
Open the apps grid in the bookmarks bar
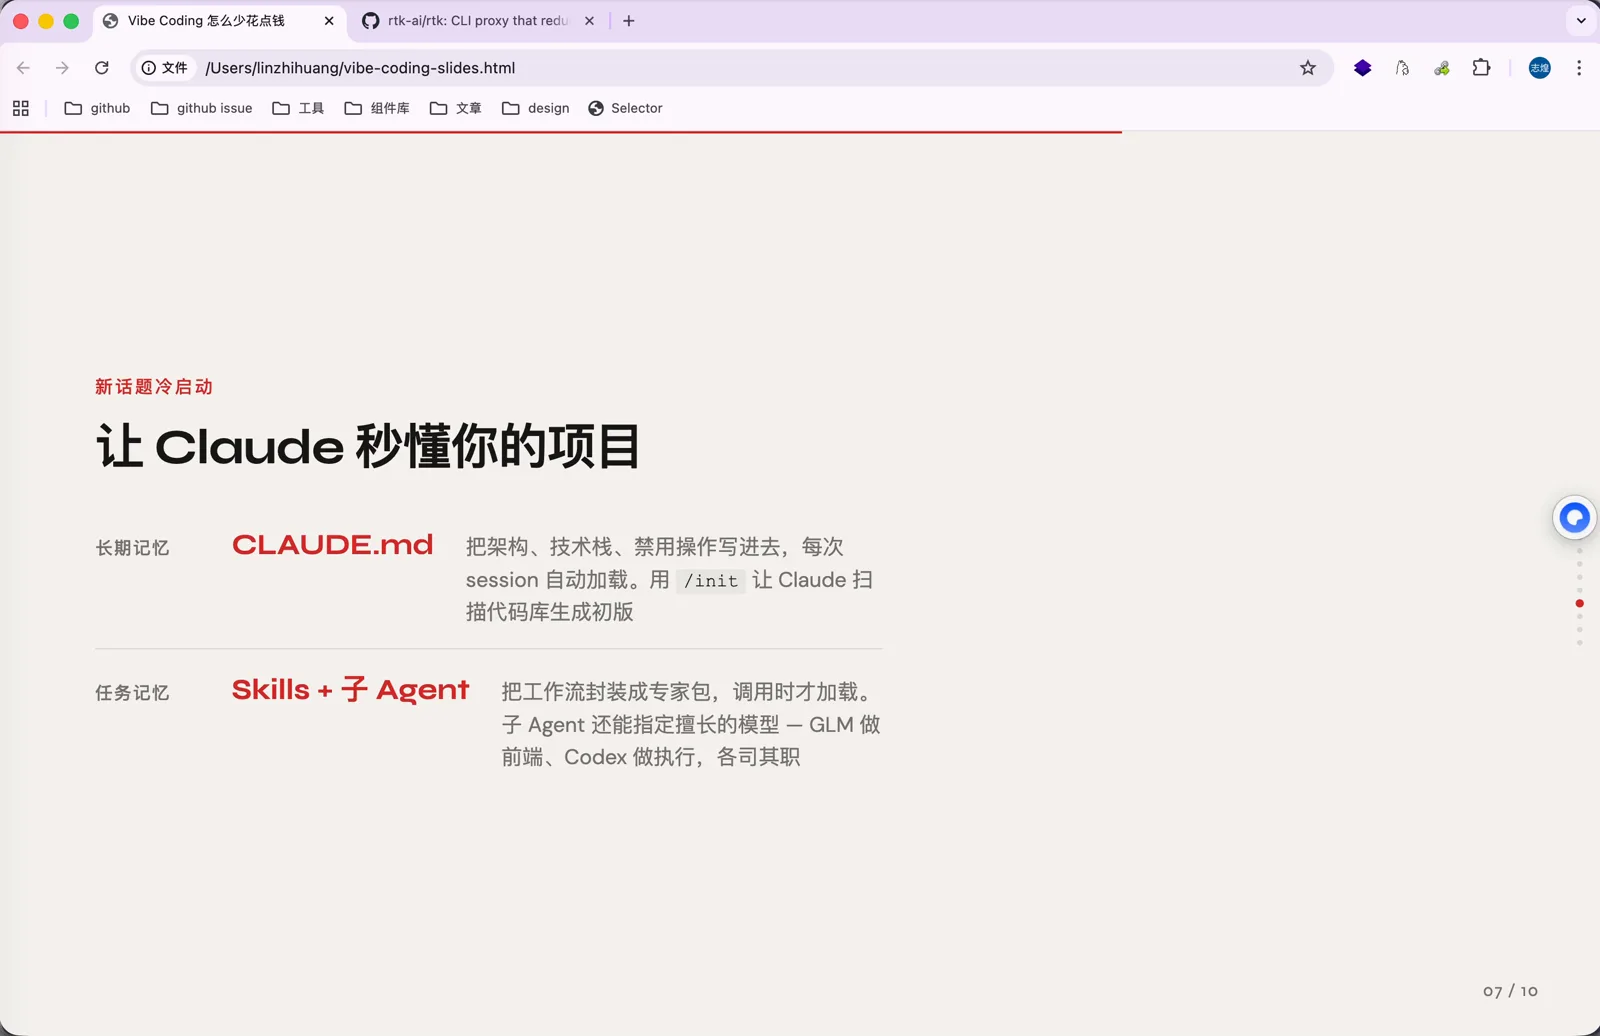(x=21, y=108)
